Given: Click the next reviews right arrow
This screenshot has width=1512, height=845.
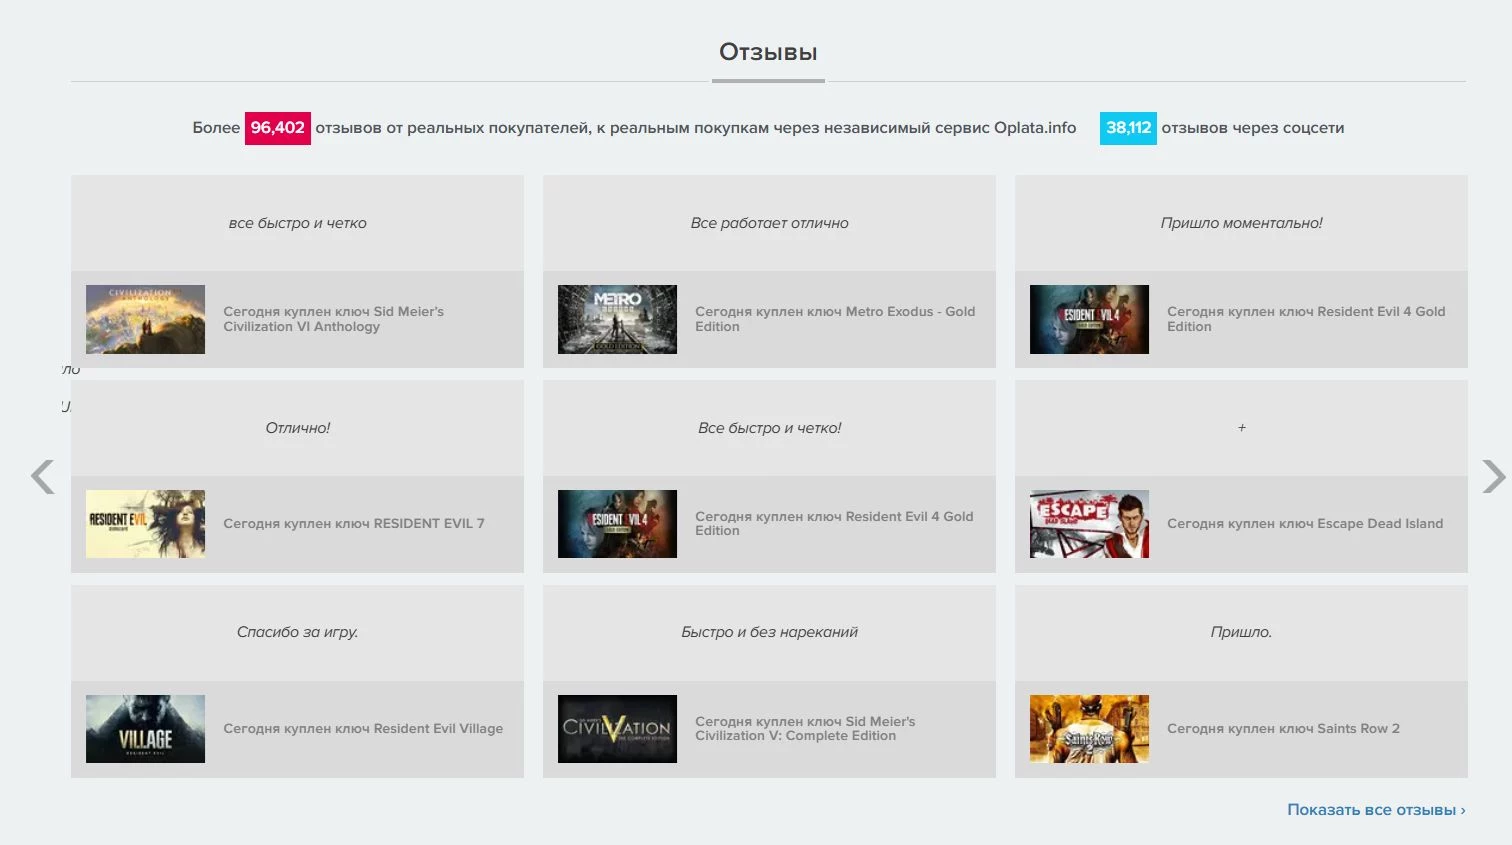Looking at the screenshot, I should coord(1492,477).
